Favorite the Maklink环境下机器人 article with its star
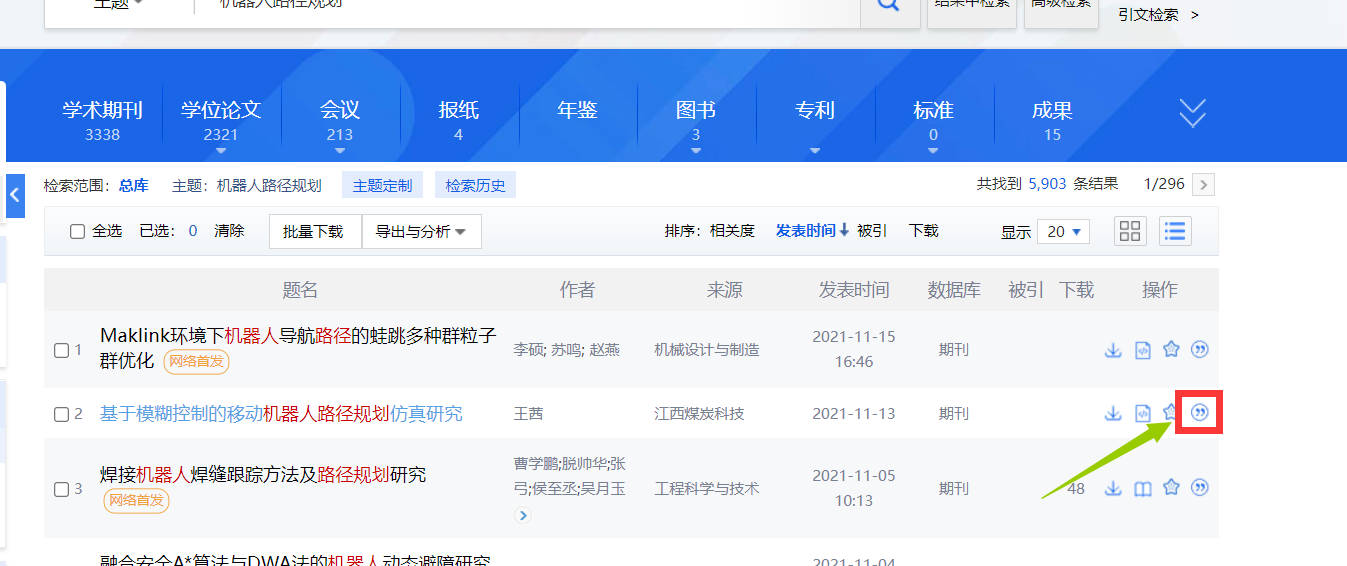The width and height of the screenshot is (1347, 566). 1172,349
